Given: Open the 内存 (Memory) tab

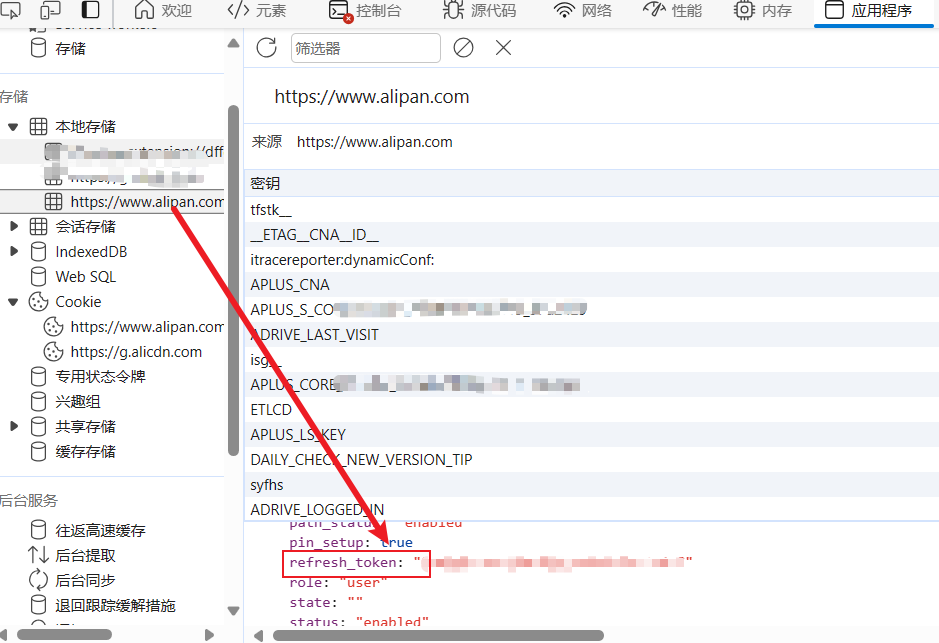Looking at the screenshot, I should point(762,10).
